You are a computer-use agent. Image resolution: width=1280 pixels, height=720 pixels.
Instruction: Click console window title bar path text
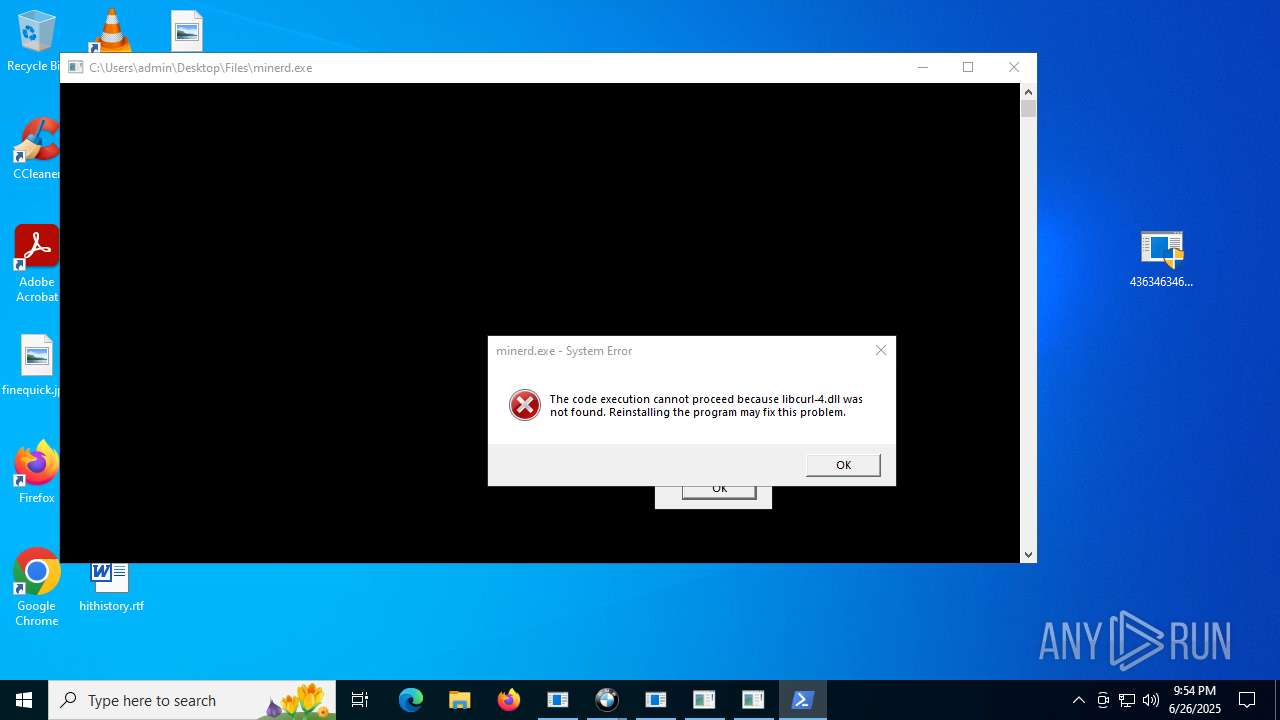pyautogui.click(x=200, y=68)
